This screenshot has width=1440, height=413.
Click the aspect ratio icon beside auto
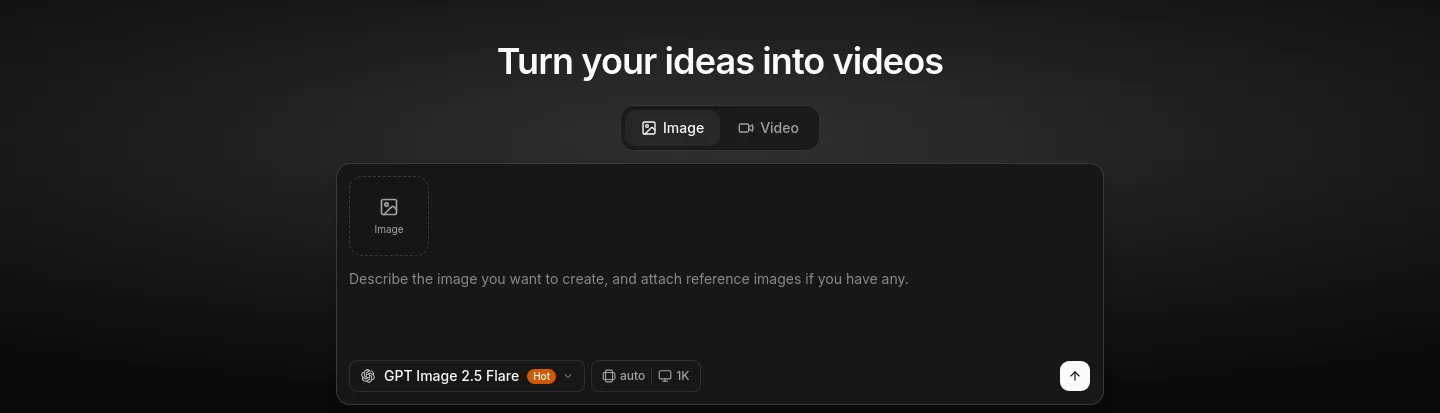[609, 376]
